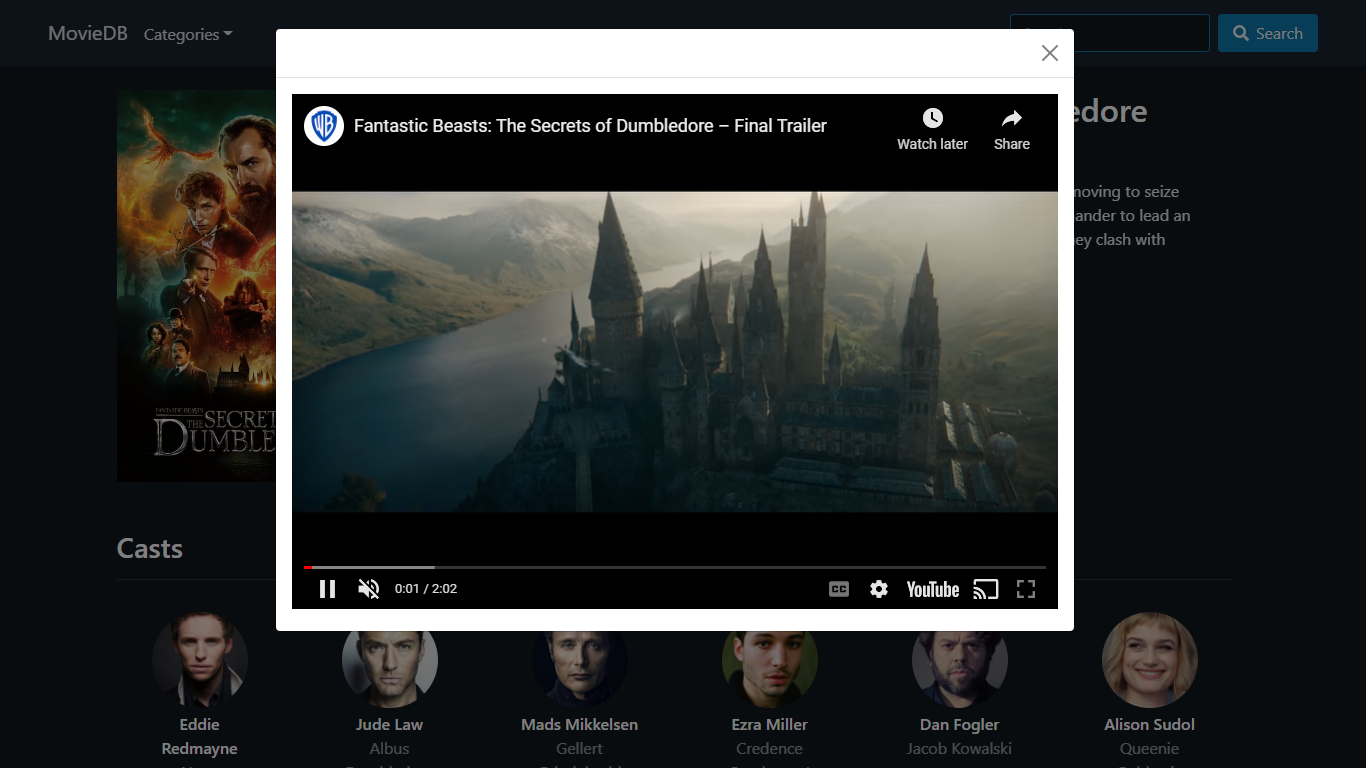Image resolution: width=1366 pixels, height=768 pixels.
Task: Click the movie poster image
Action: pos(197,286)
